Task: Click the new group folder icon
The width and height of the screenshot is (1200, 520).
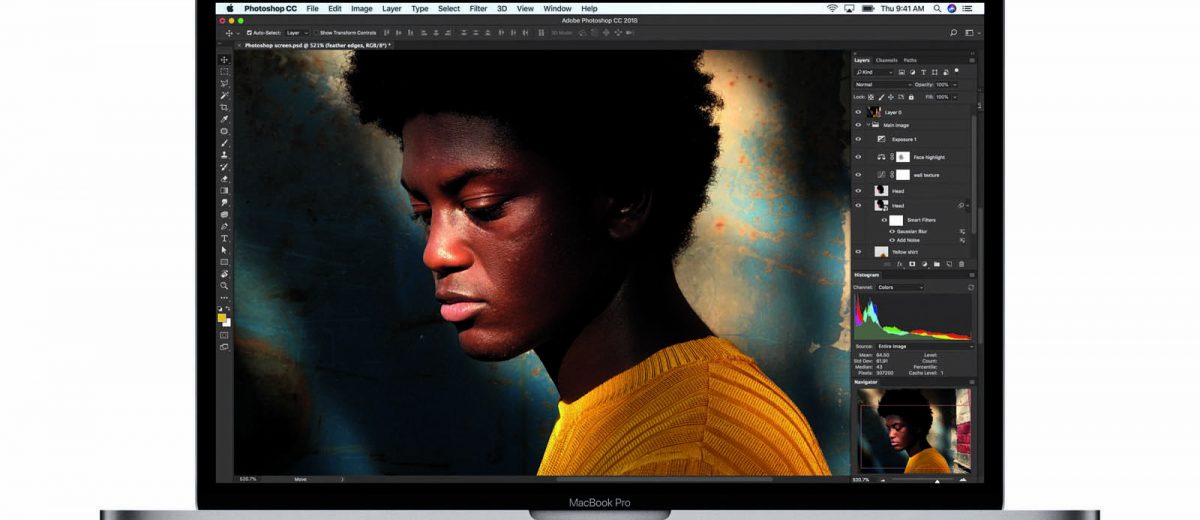Action: pyautogui.click(x=937, y=264)
